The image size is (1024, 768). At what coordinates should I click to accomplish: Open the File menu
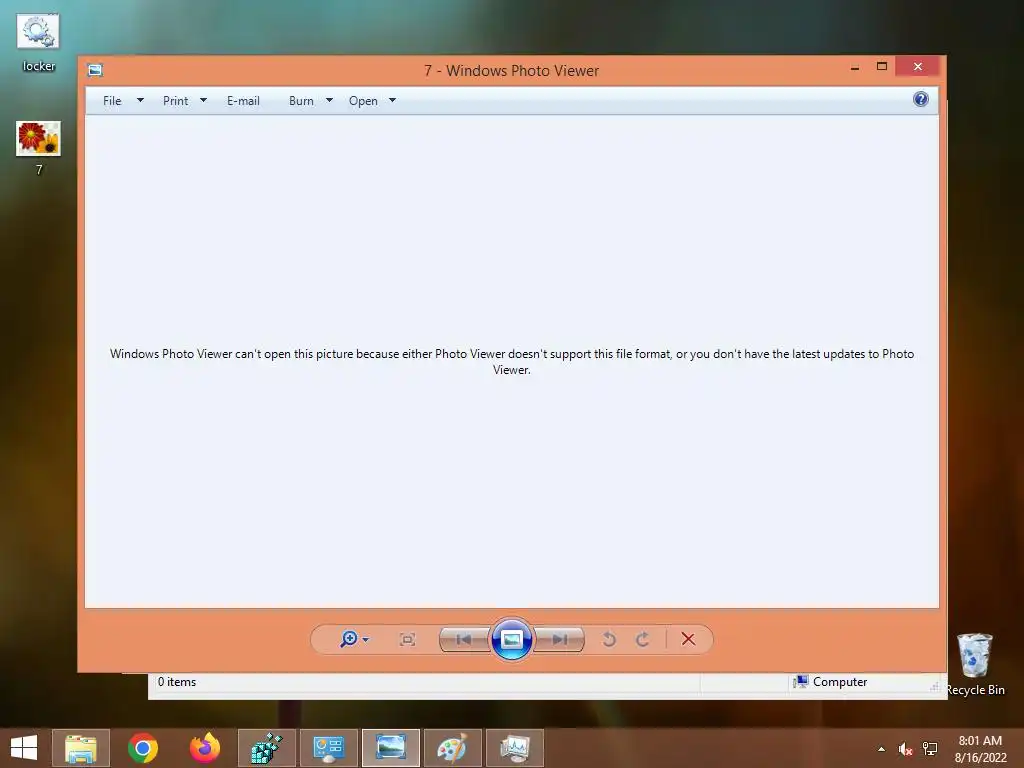(112, 101)
